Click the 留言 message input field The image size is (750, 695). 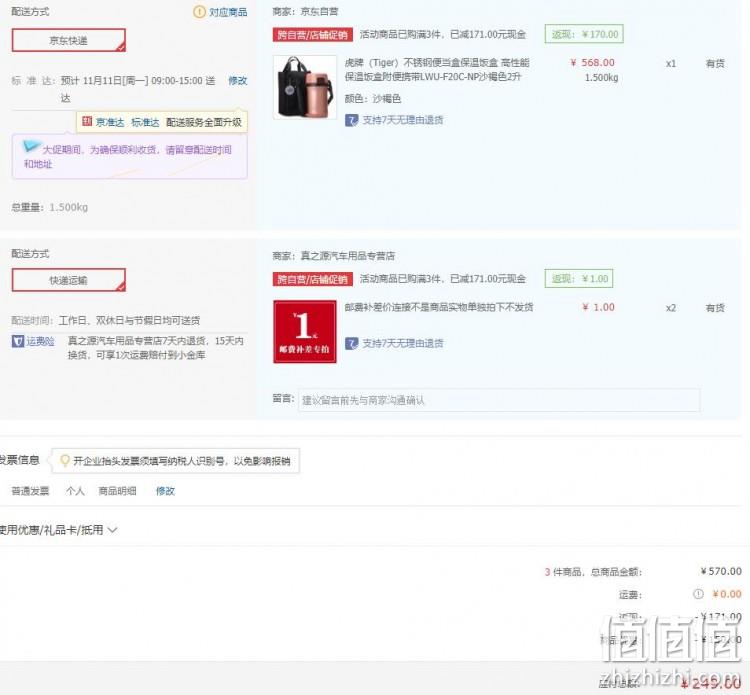point(499,400)
